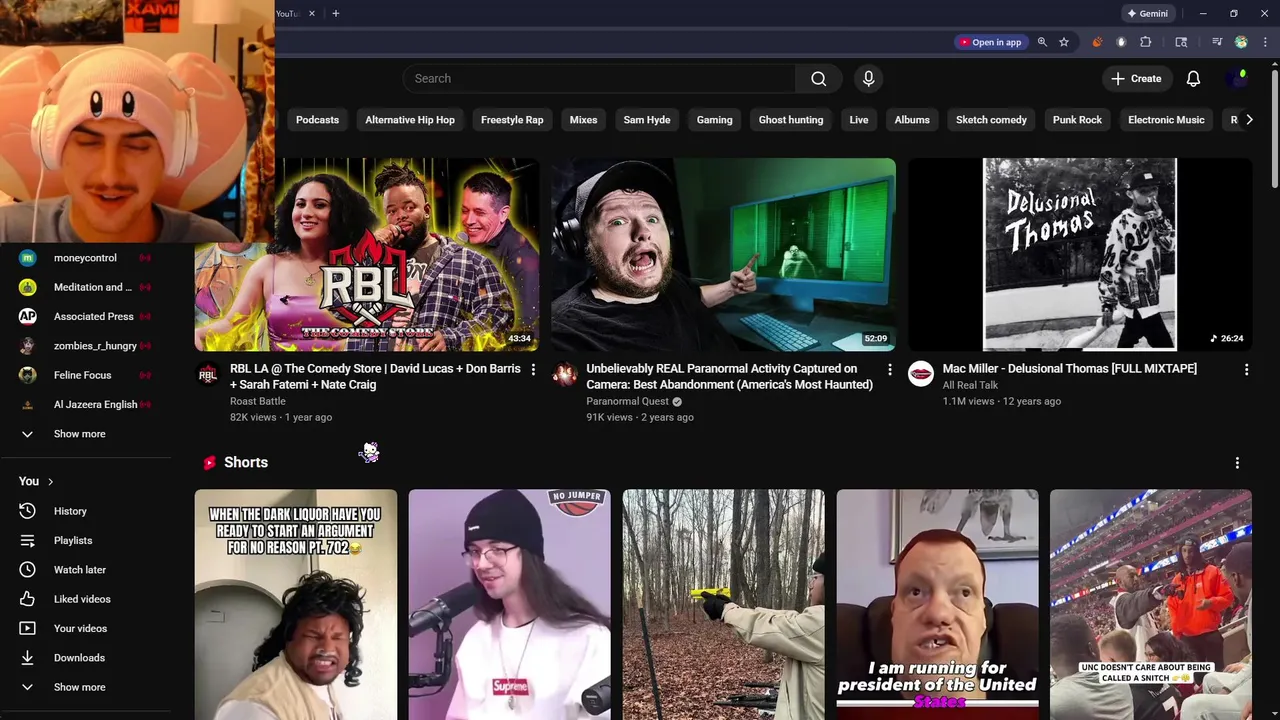Viewport: 1280px width, 720px height.
Task: Select the Sam Hyde chip
Action: click(x=647, y=120)
